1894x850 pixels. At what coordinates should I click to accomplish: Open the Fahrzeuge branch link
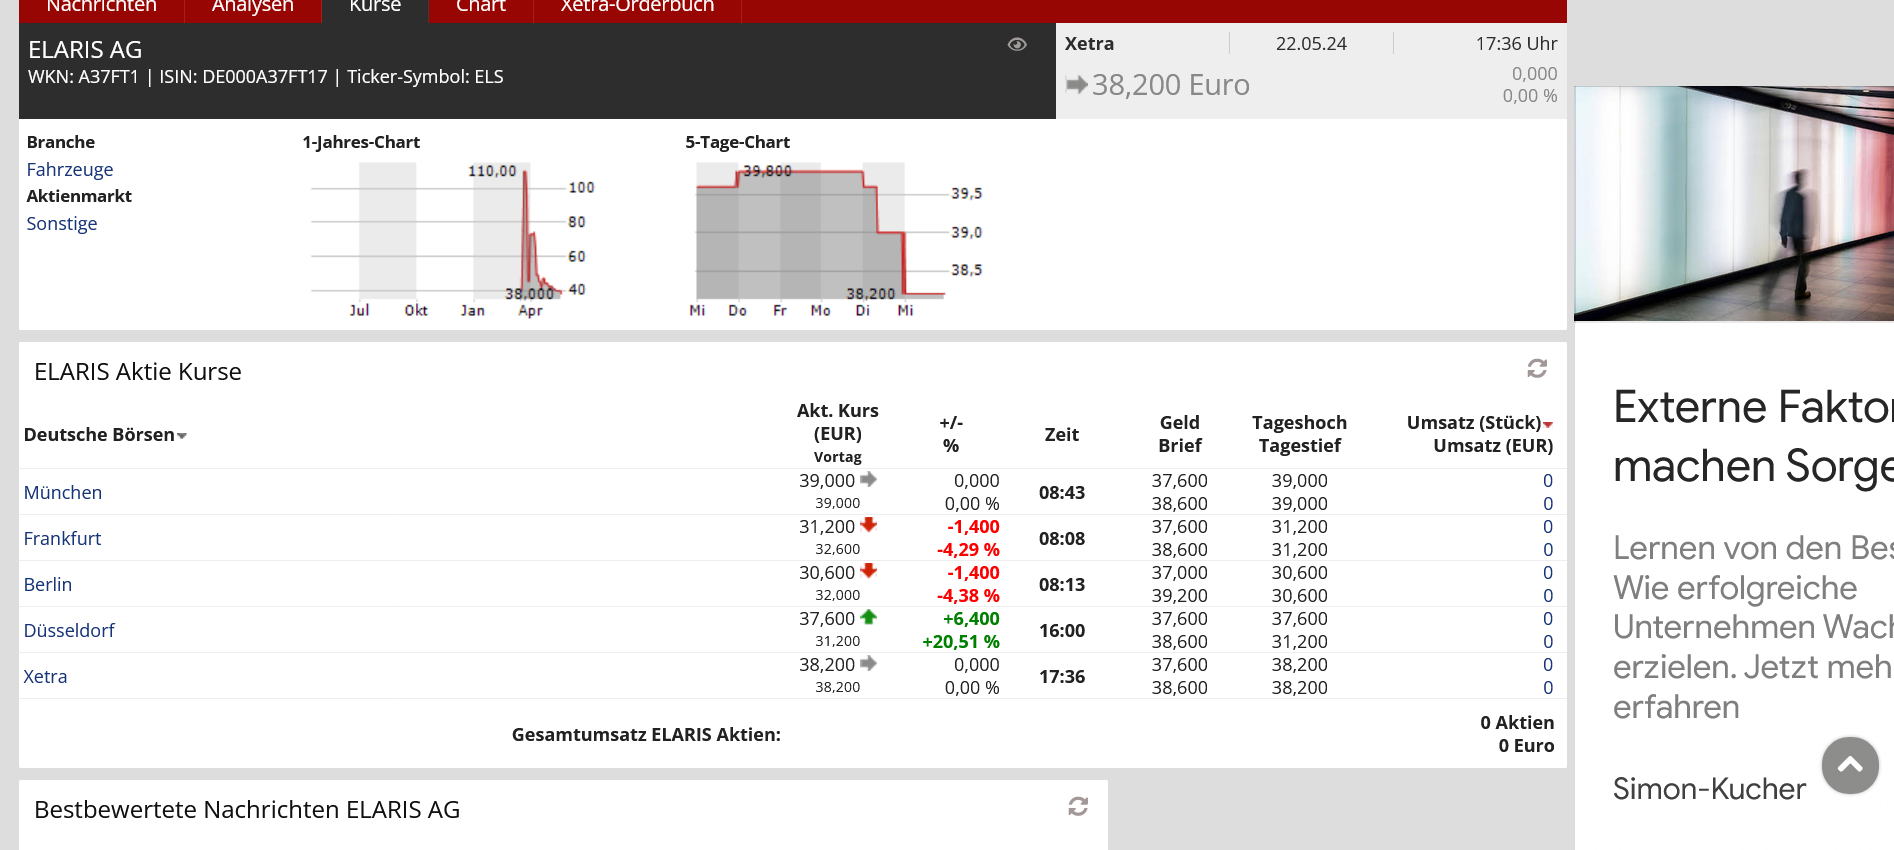coord(69,169)
